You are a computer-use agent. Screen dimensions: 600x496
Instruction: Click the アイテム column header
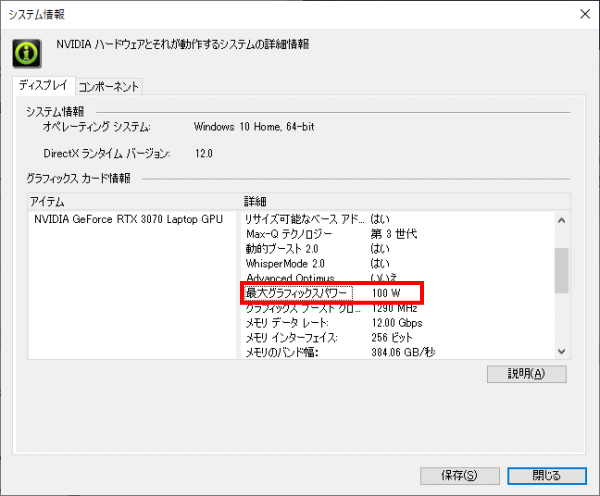click(x=47, y=202)
